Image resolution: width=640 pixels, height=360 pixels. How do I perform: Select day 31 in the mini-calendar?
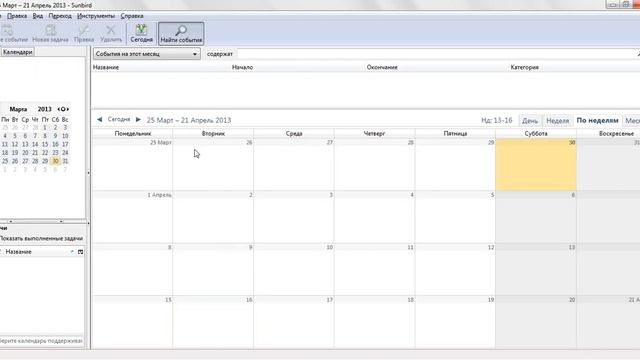point(65,161)
